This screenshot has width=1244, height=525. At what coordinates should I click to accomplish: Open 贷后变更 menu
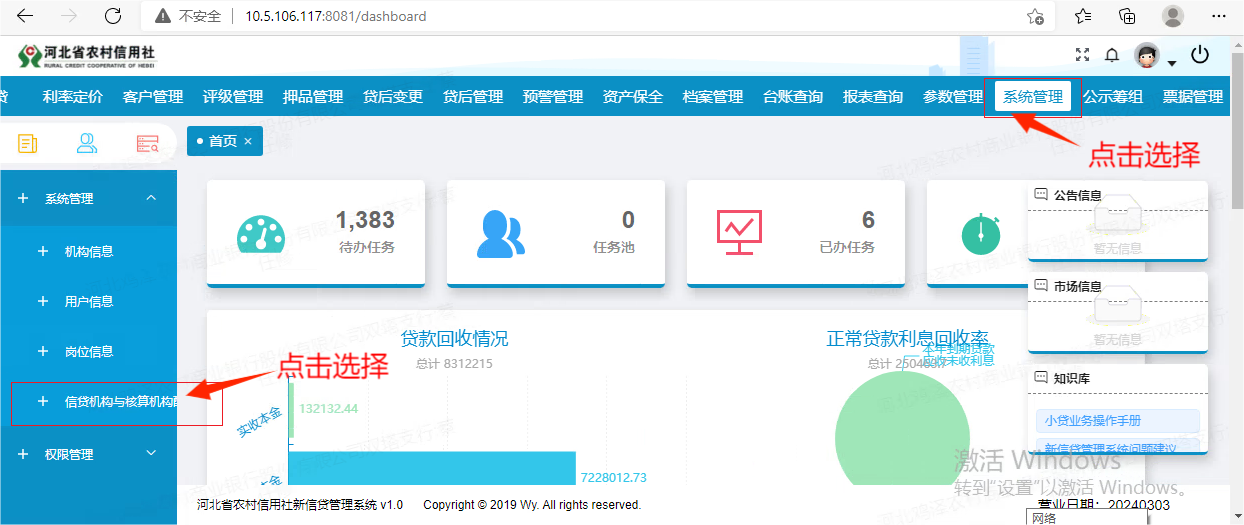click(393, 97)
